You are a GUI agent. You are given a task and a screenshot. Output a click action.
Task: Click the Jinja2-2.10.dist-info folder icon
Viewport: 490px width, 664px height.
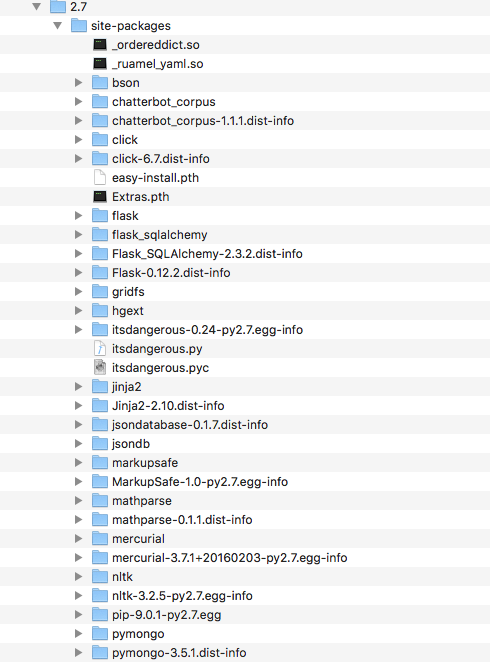100,405
